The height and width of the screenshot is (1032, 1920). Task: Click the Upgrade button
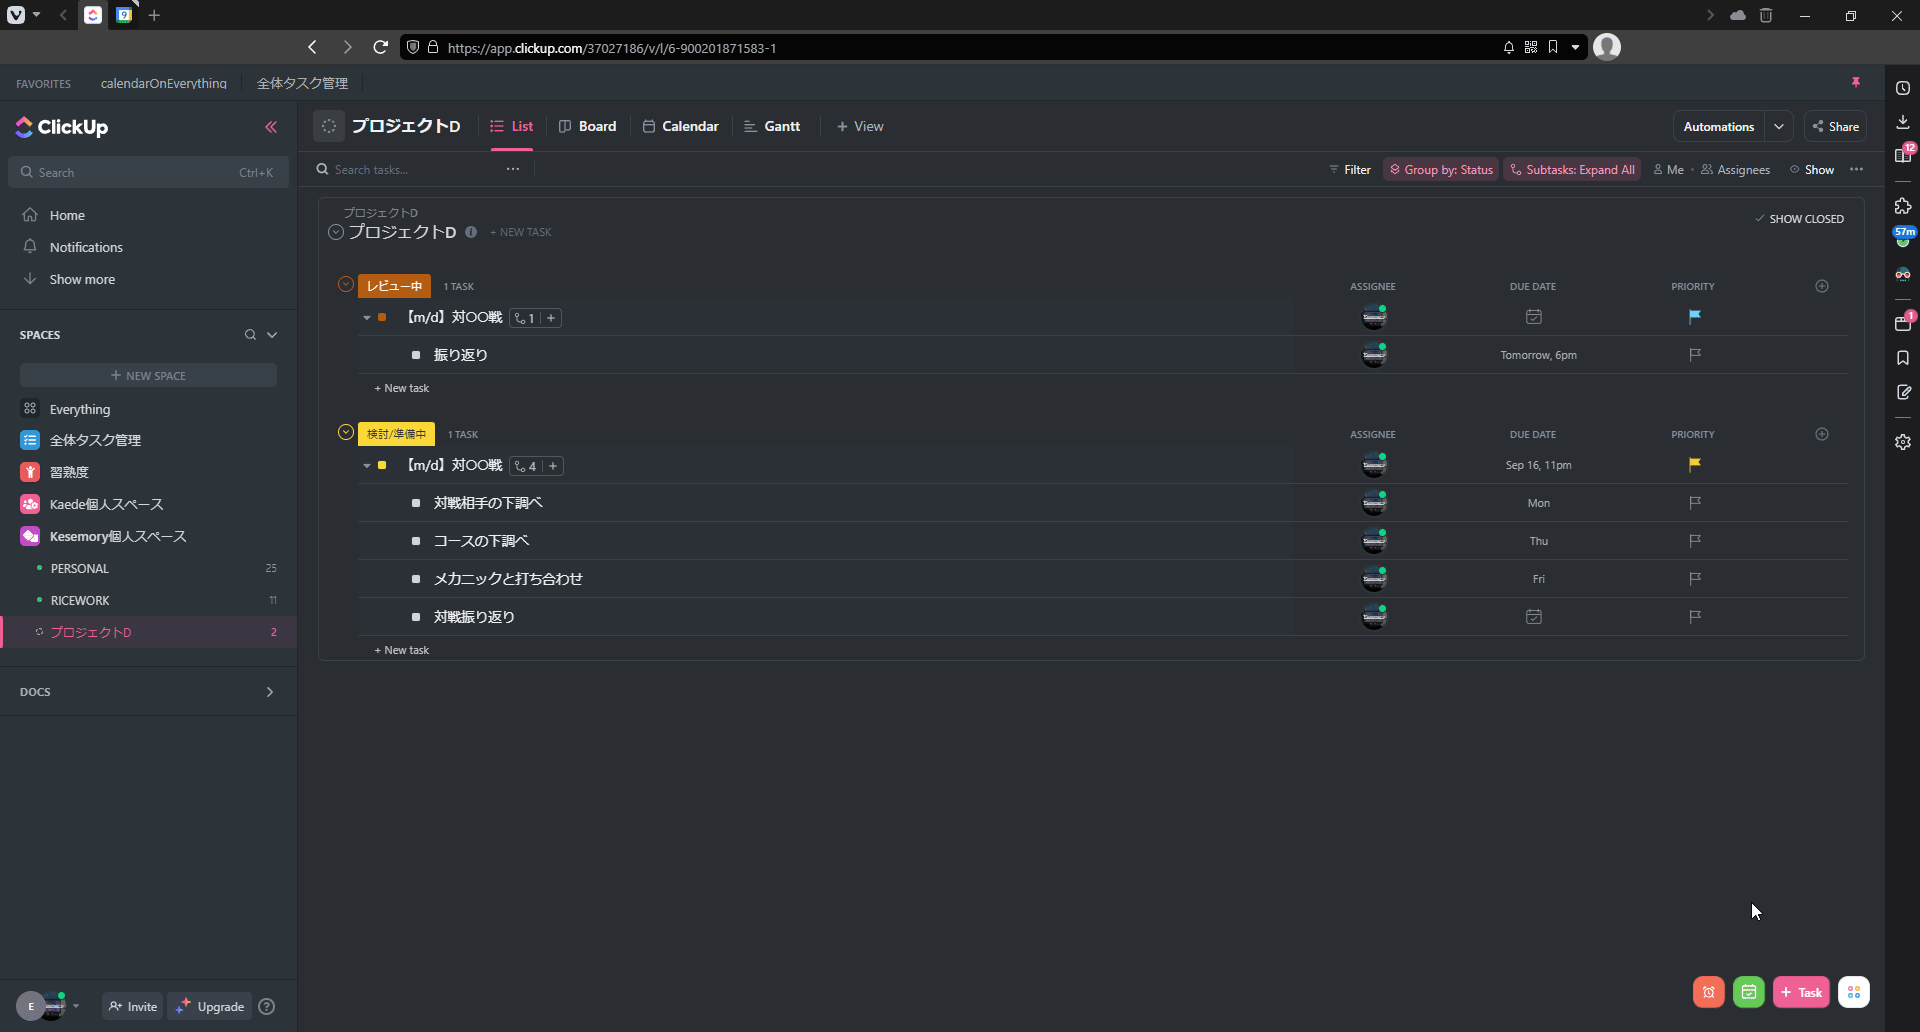point(210,1007)
